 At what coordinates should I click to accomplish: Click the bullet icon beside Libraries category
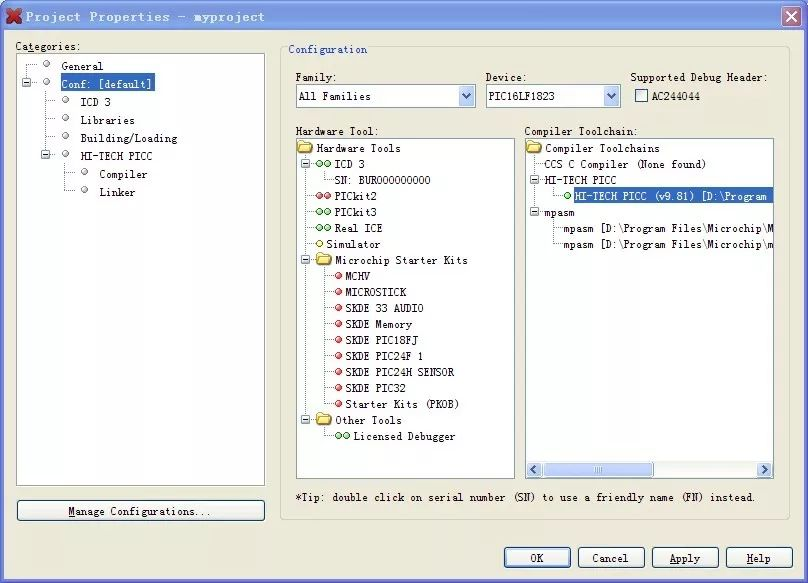65,118
